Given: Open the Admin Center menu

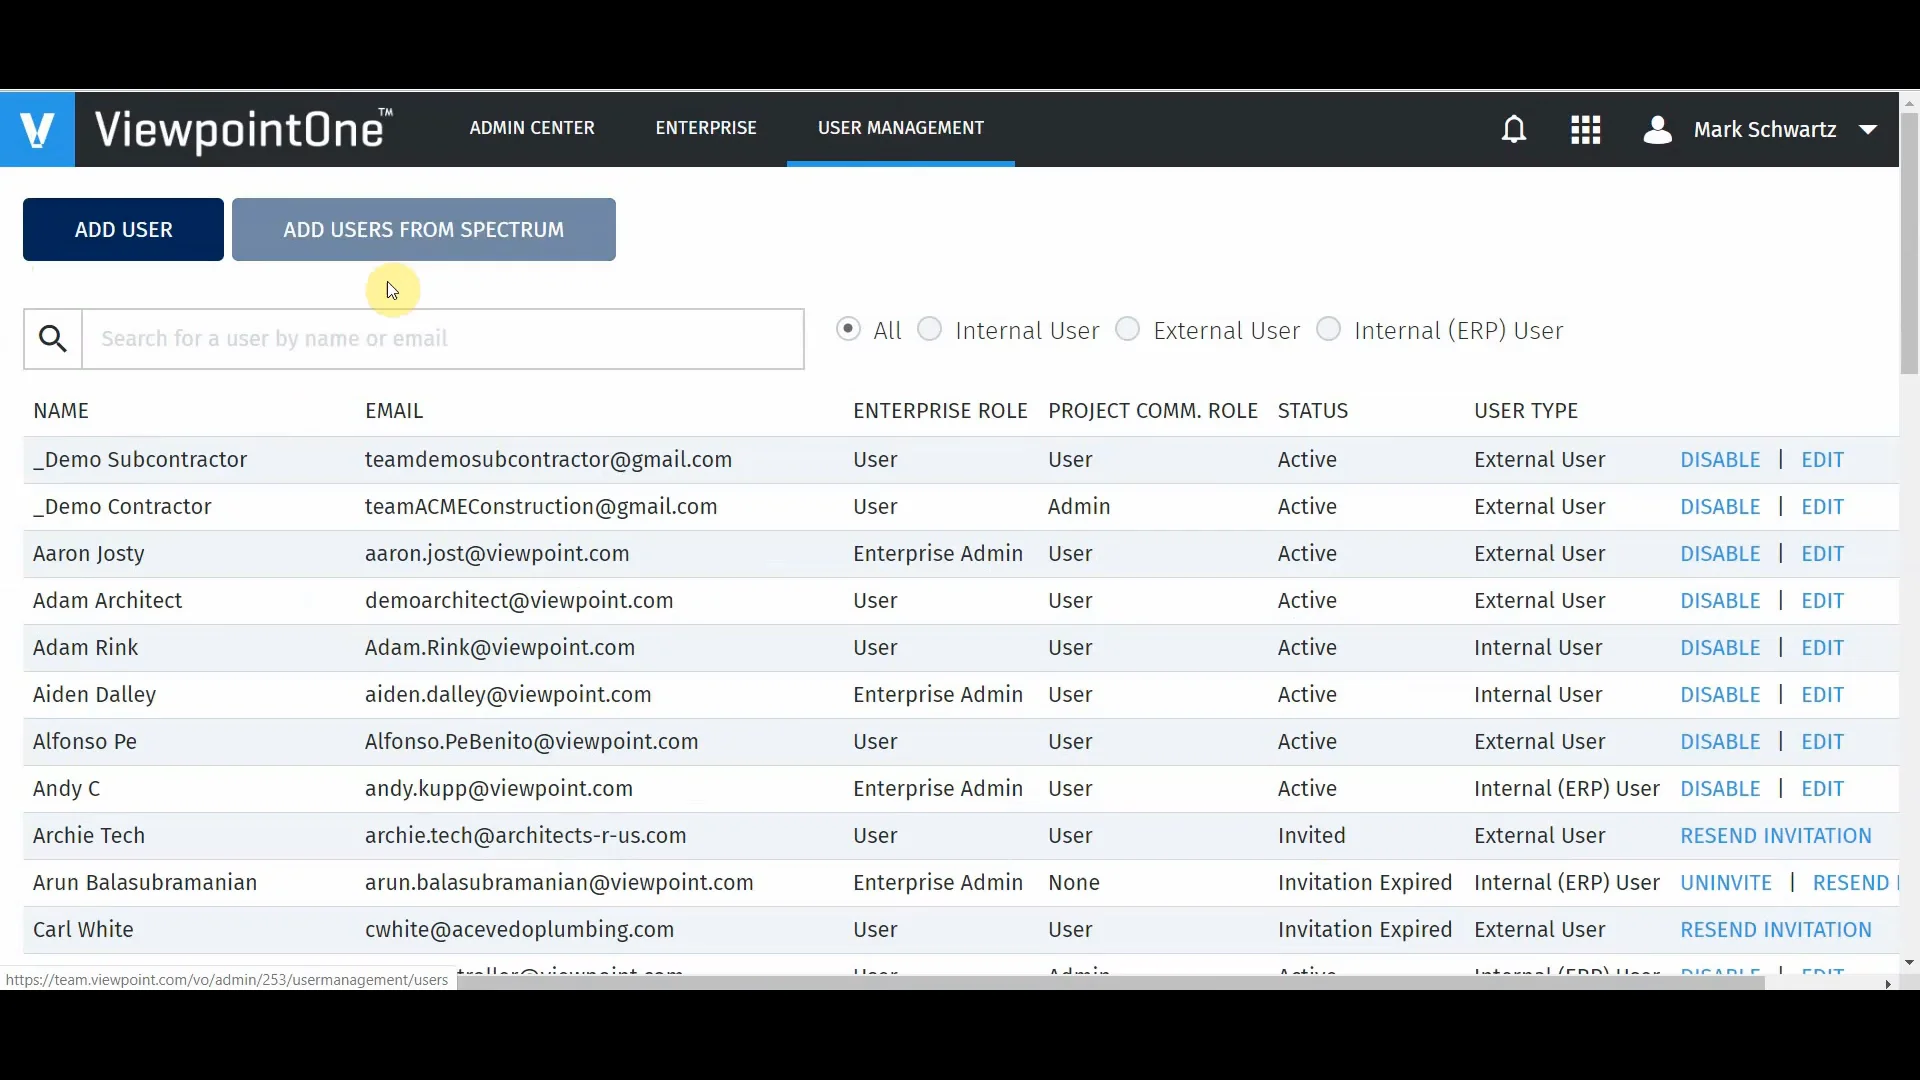Looking at the screenshot, I should pos(532,128).
